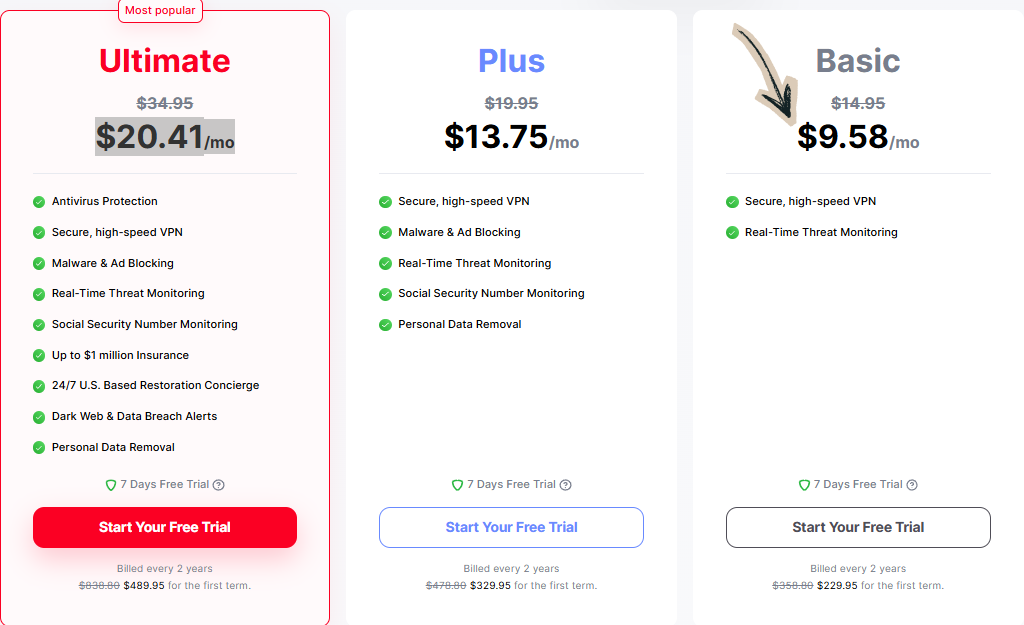Select the checkmark beside Real-Time Threat Monitoring on Basic
1024x625 pixels.
pyautogui.click(x=731, y=232)
